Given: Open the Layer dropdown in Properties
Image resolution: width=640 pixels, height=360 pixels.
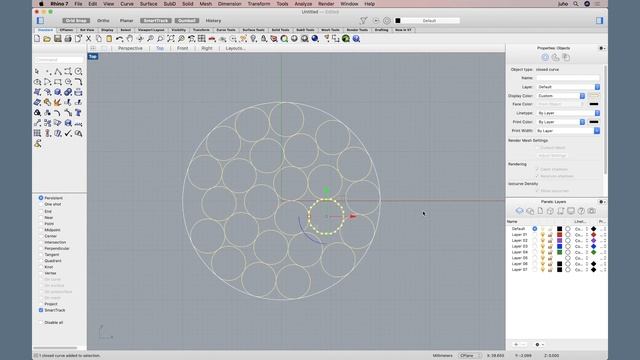Looking at the screenshot, I should pyautogui.click(x=568, y=87).
